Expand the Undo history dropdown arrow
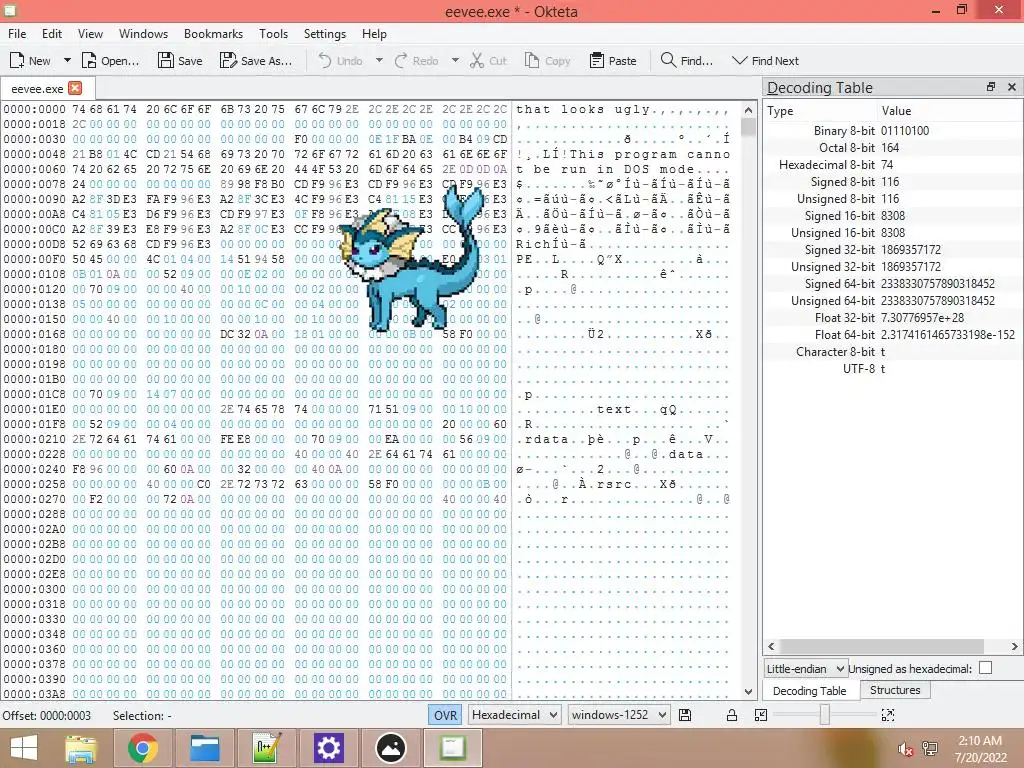1024x768 pixels. coord(379,61)
